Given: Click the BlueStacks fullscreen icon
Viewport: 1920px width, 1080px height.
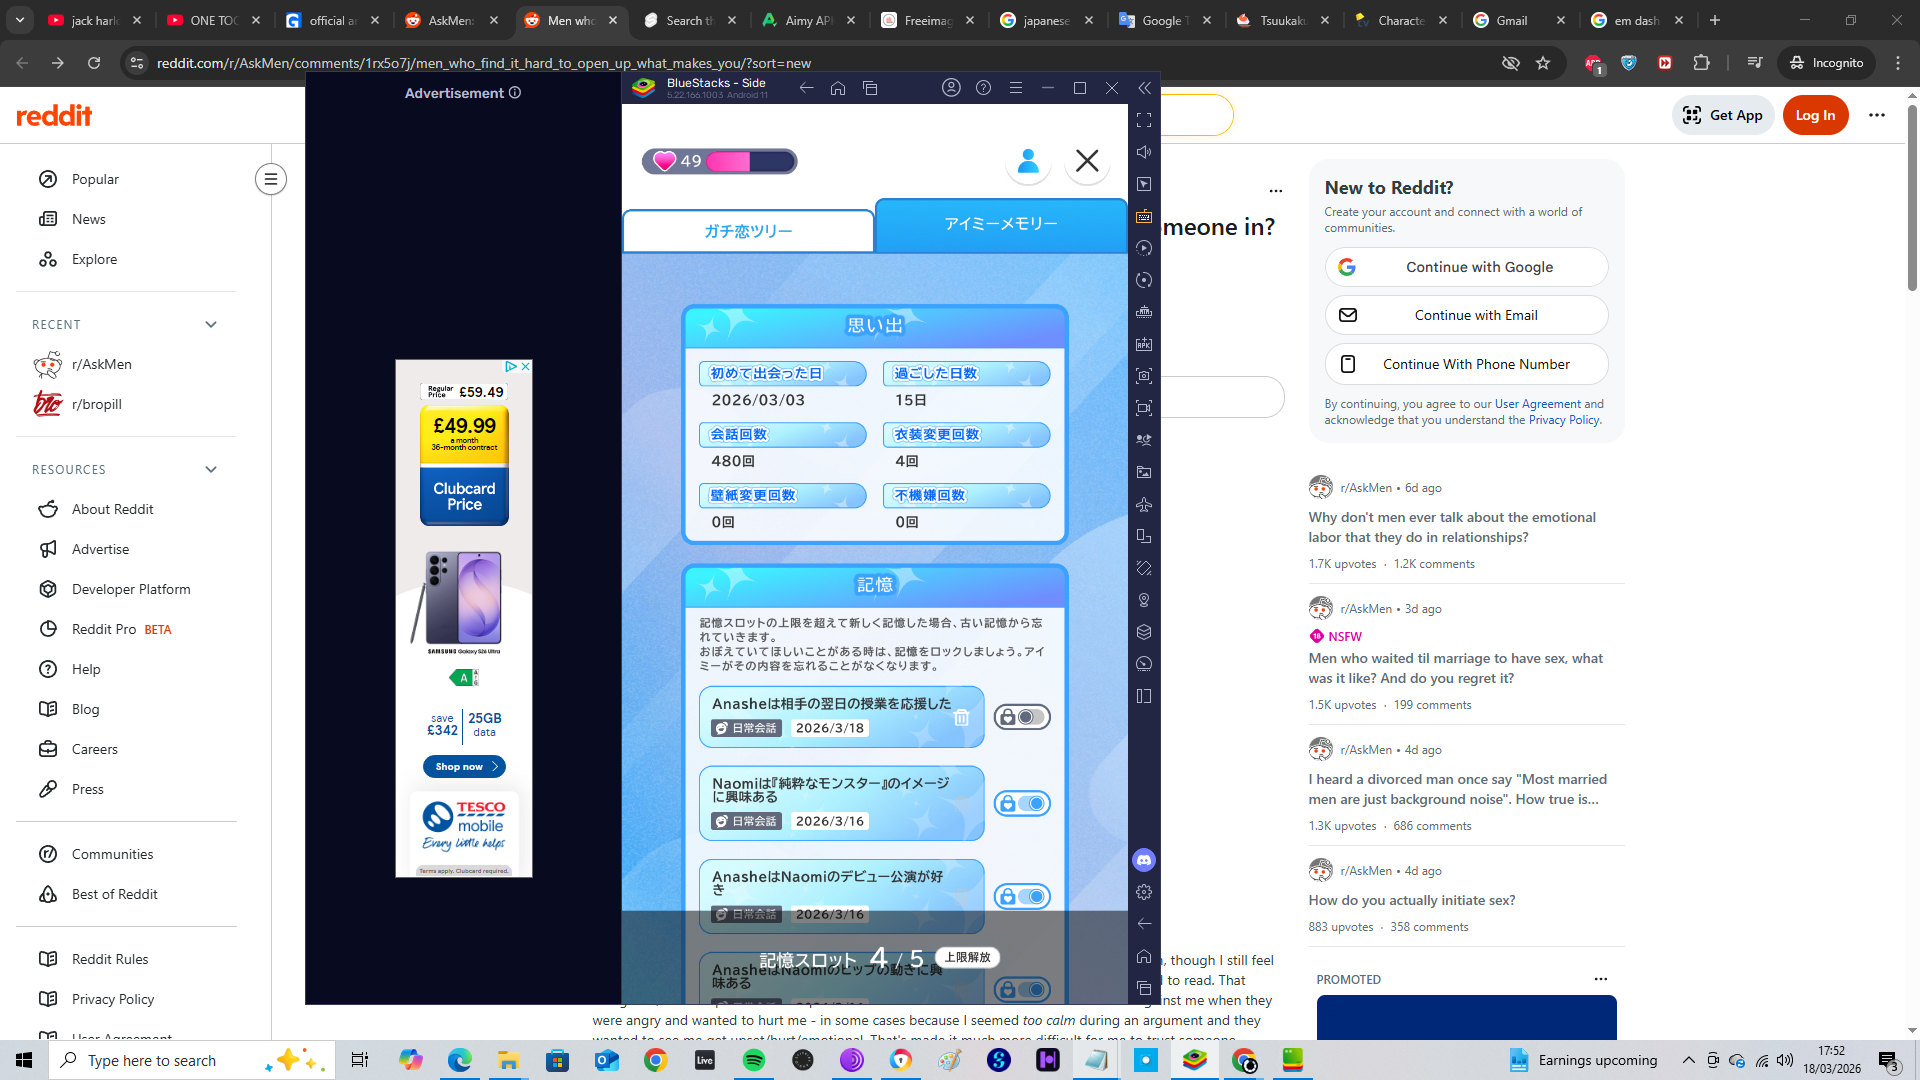Looking at the screenshot, I should coord(1144,120).
